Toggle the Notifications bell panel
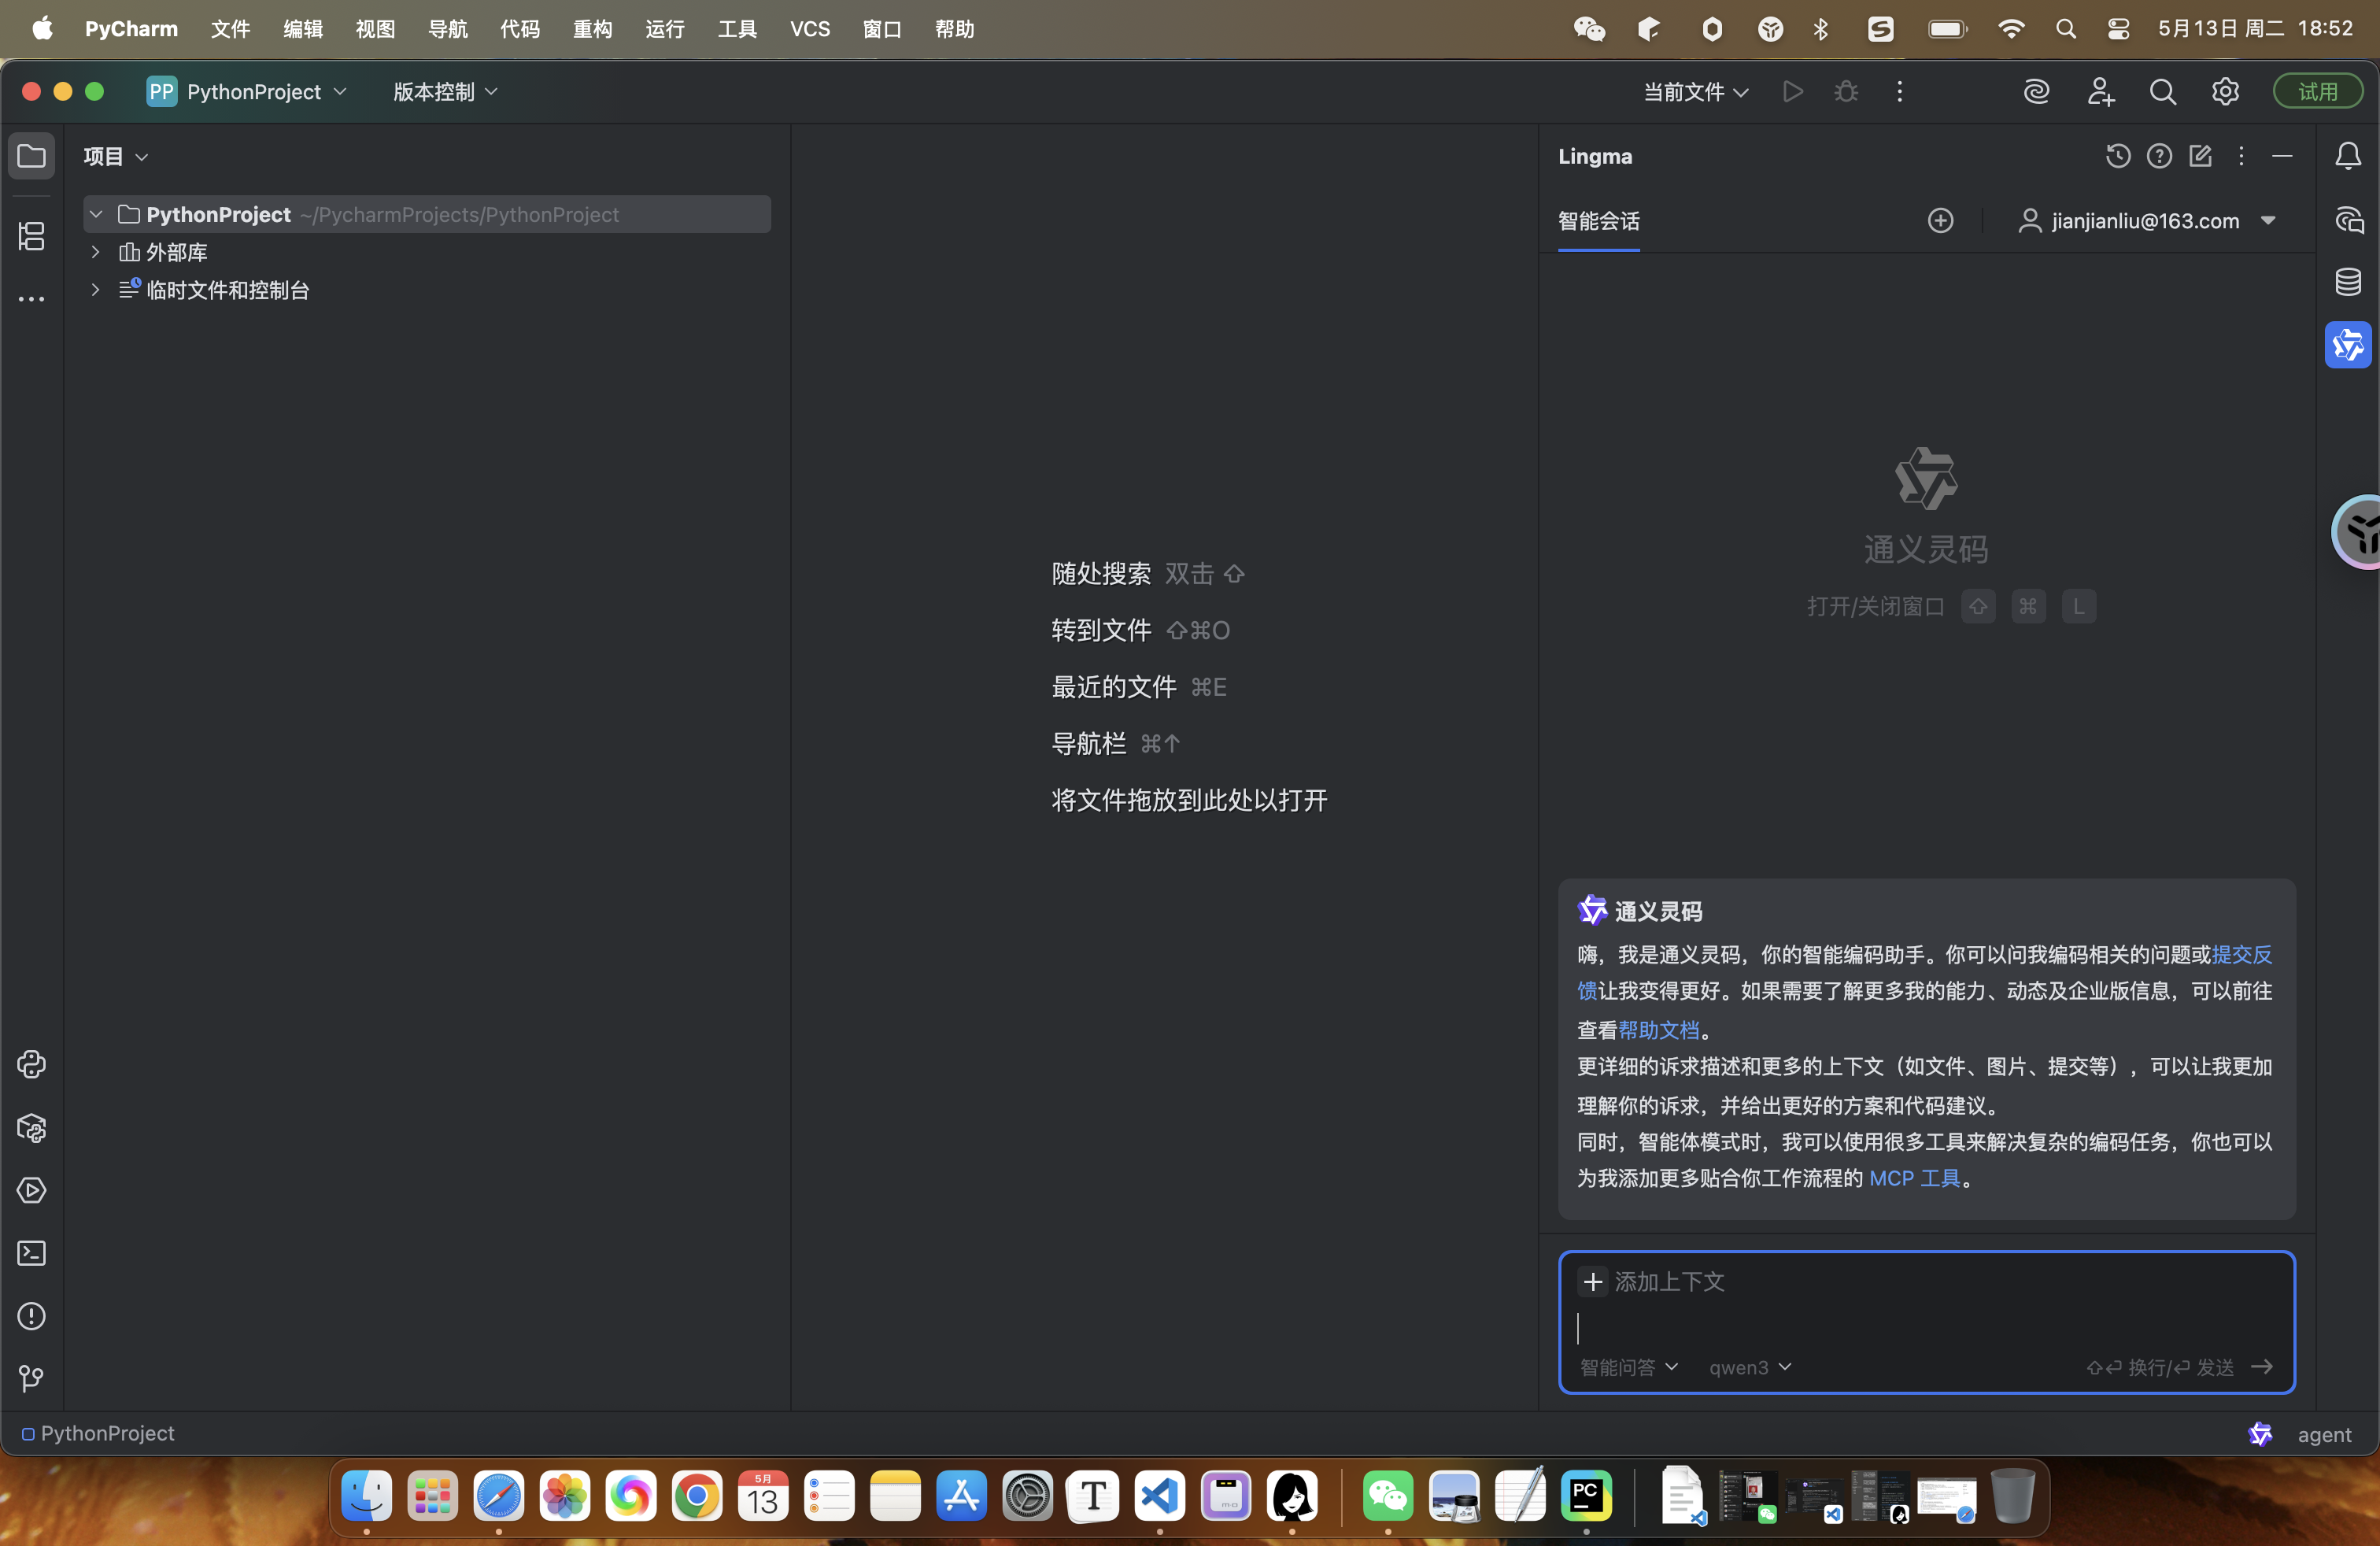Image resolution: width=2380 pixels, height=1546 pixels. click(2348, 156)
